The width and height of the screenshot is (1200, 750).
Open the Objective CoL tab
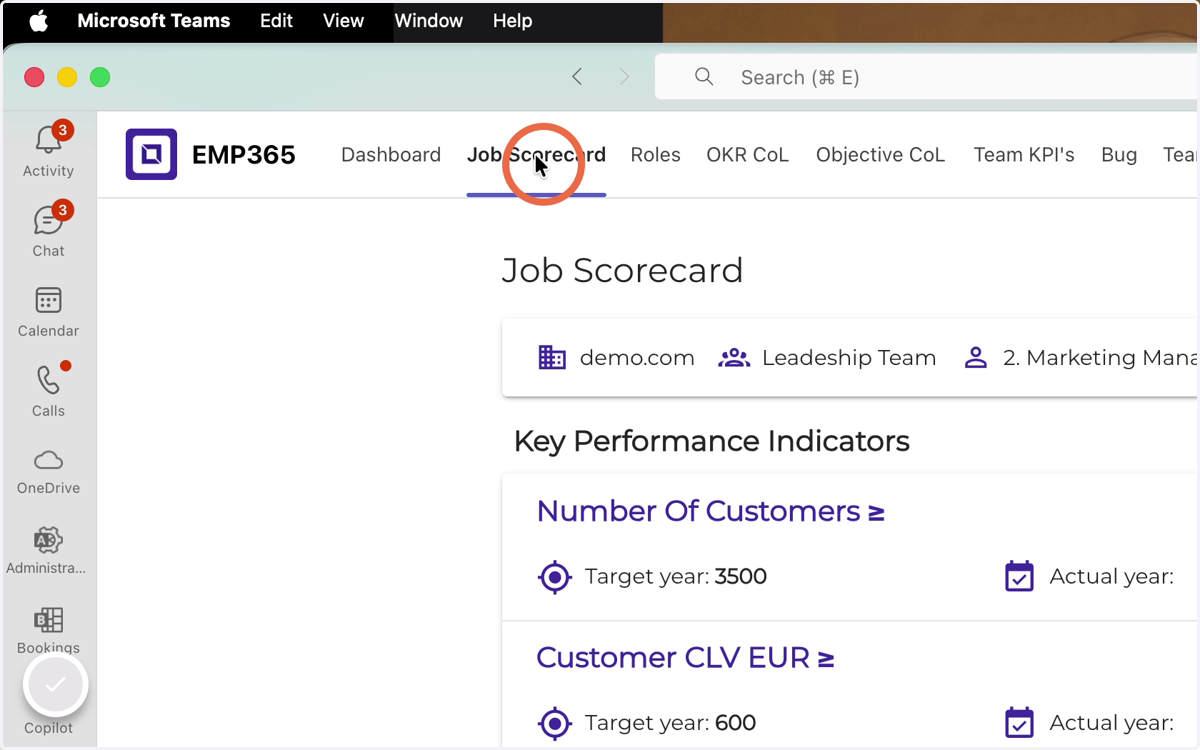880,155
